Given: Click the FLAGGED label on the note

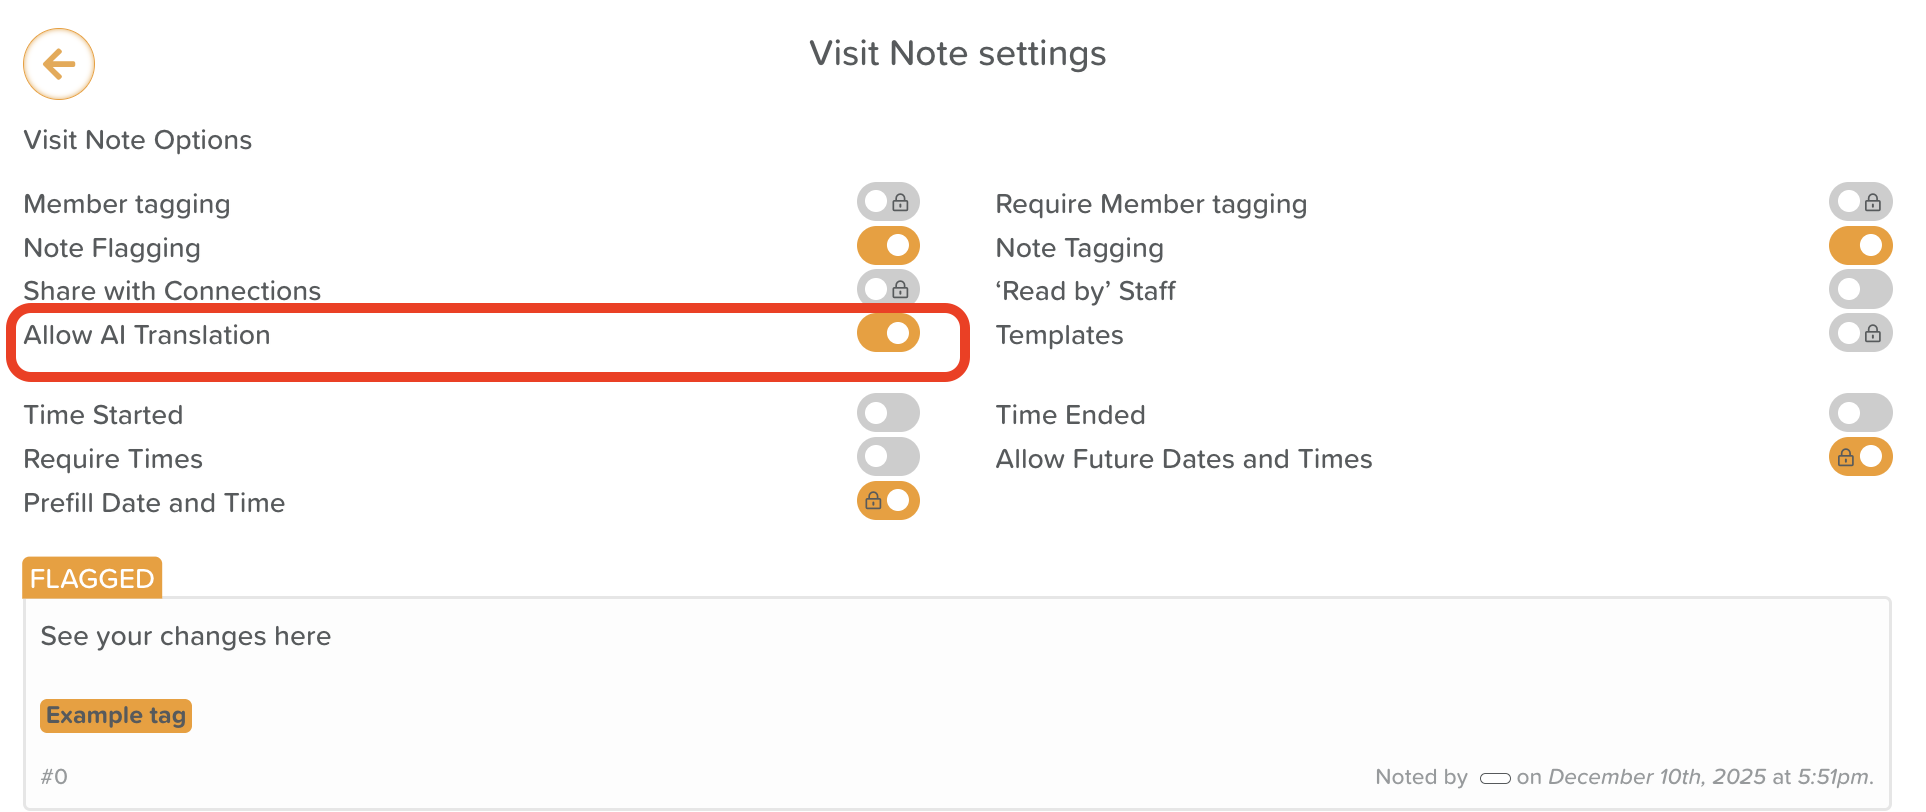Looking at the screenshot, I should pyautogui.click(x=92, y=578).
